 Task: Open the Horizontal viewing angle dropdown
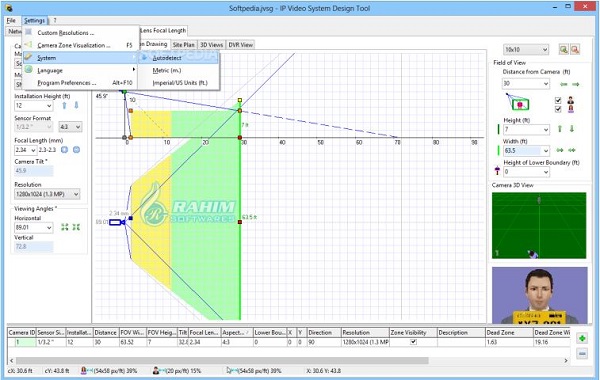pos(33,227)
